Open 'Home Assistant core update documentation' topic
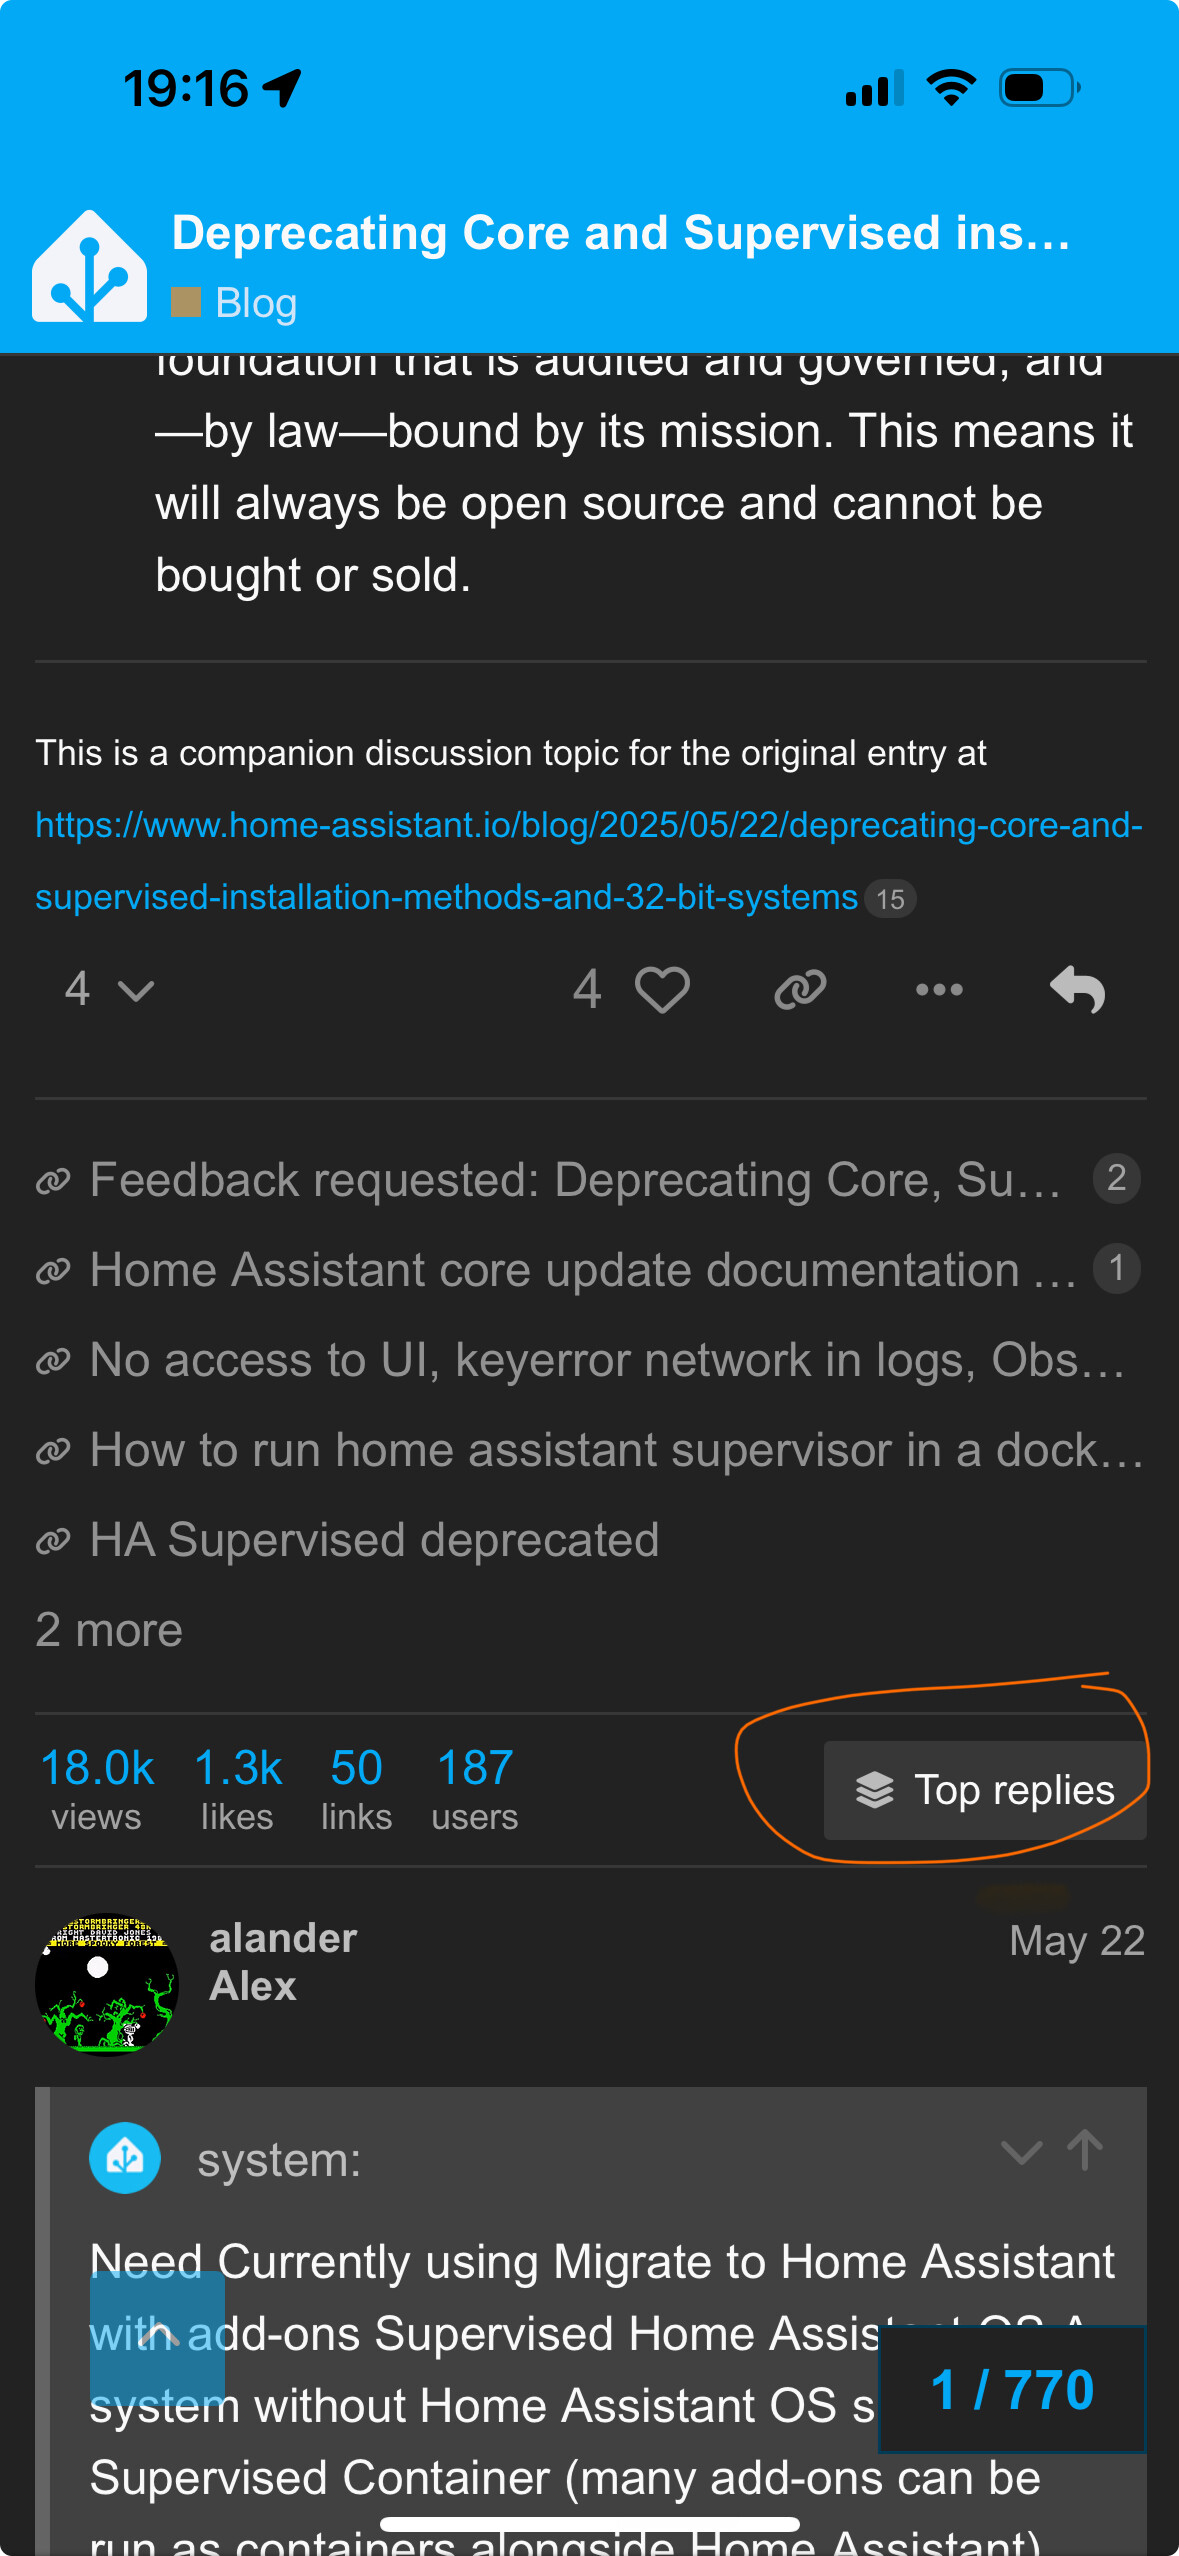 click(x=582, y=1270)
